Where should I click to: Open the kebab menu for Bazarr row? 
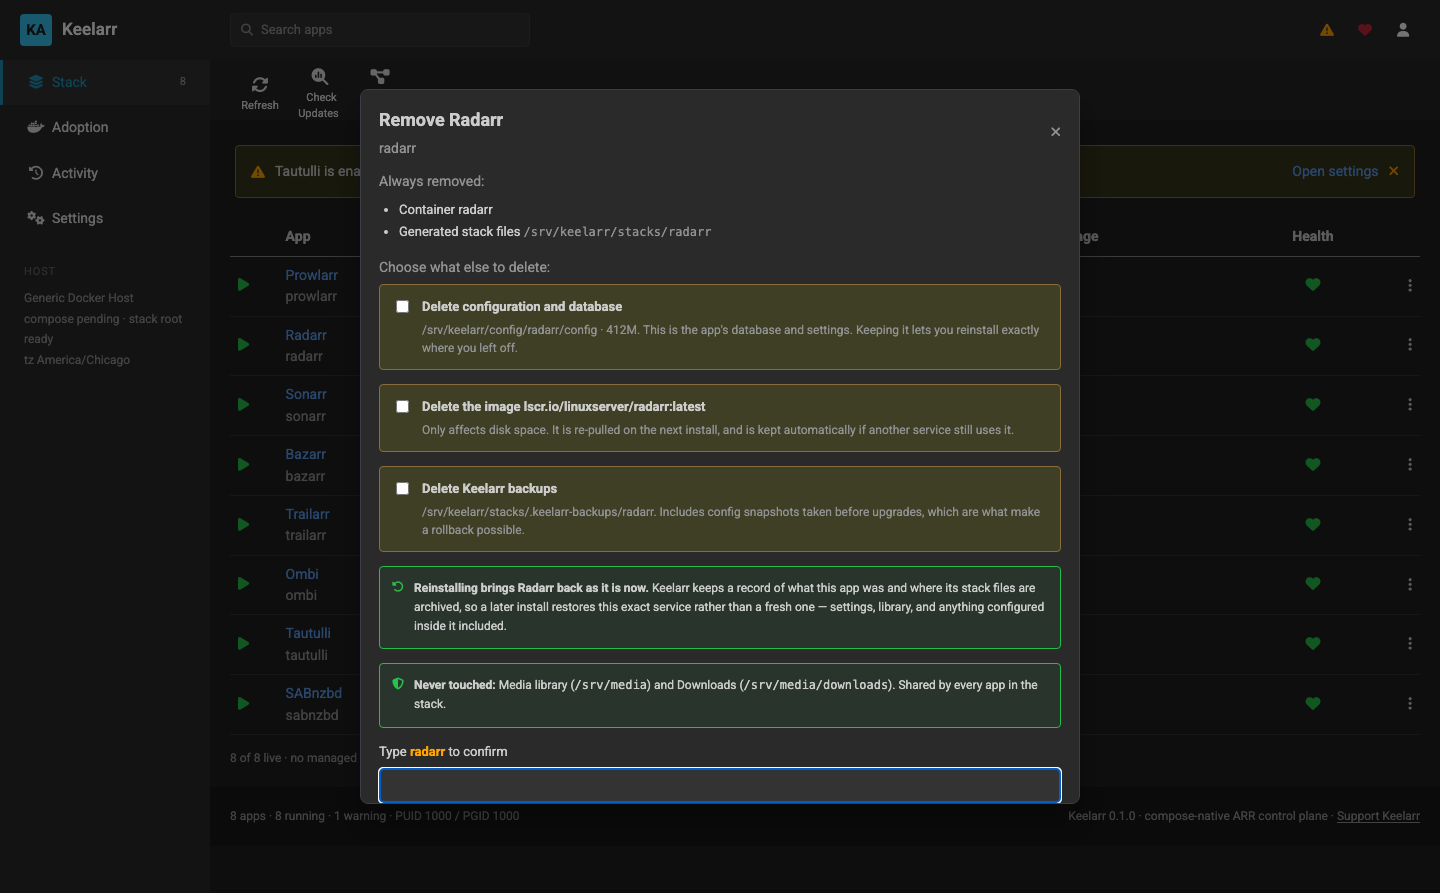tap(1410, 465)
